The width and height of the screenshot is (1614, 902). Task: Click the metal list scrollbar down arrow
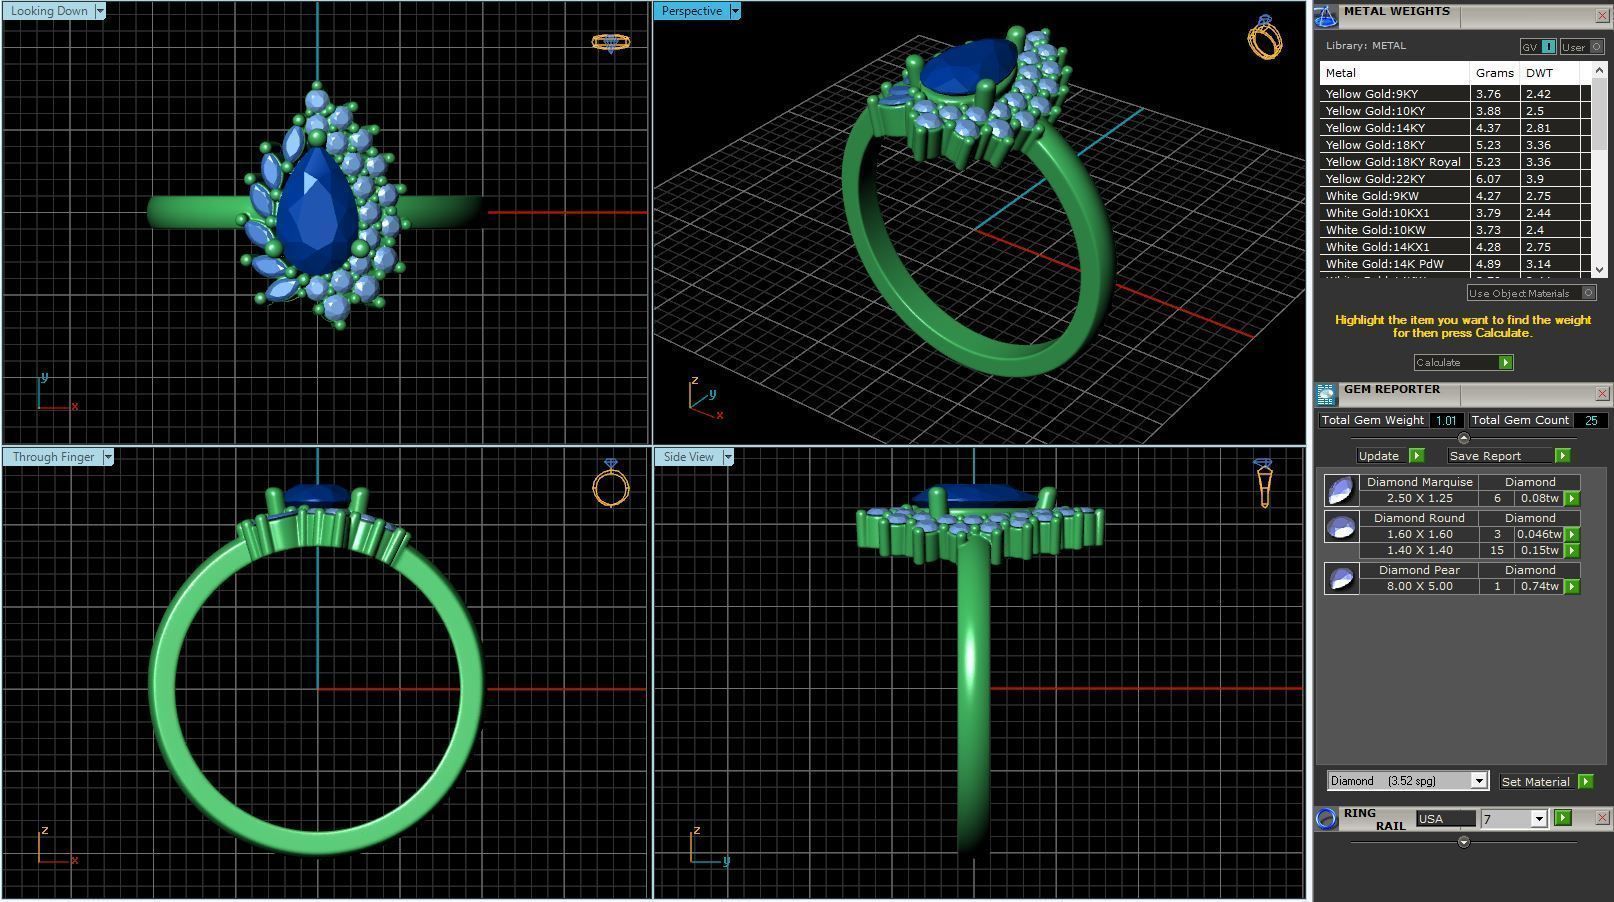coord(1598,269)
